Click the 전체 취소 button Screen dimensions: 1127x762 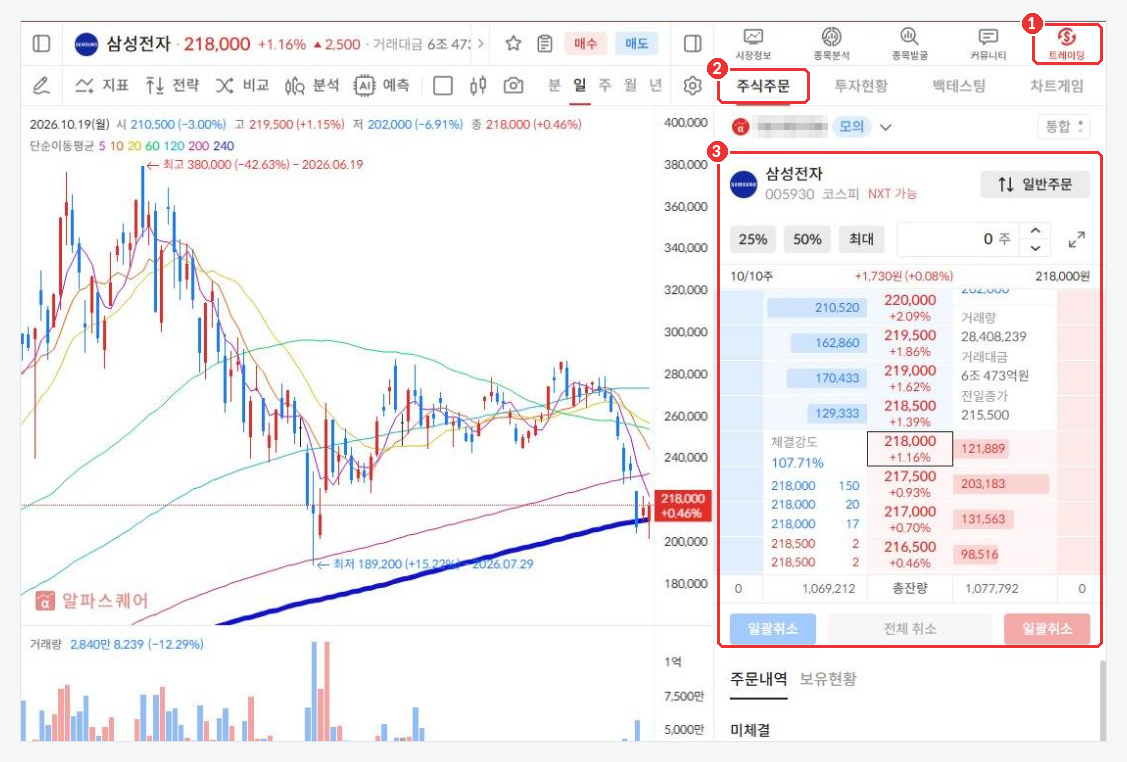click(910, 629)
